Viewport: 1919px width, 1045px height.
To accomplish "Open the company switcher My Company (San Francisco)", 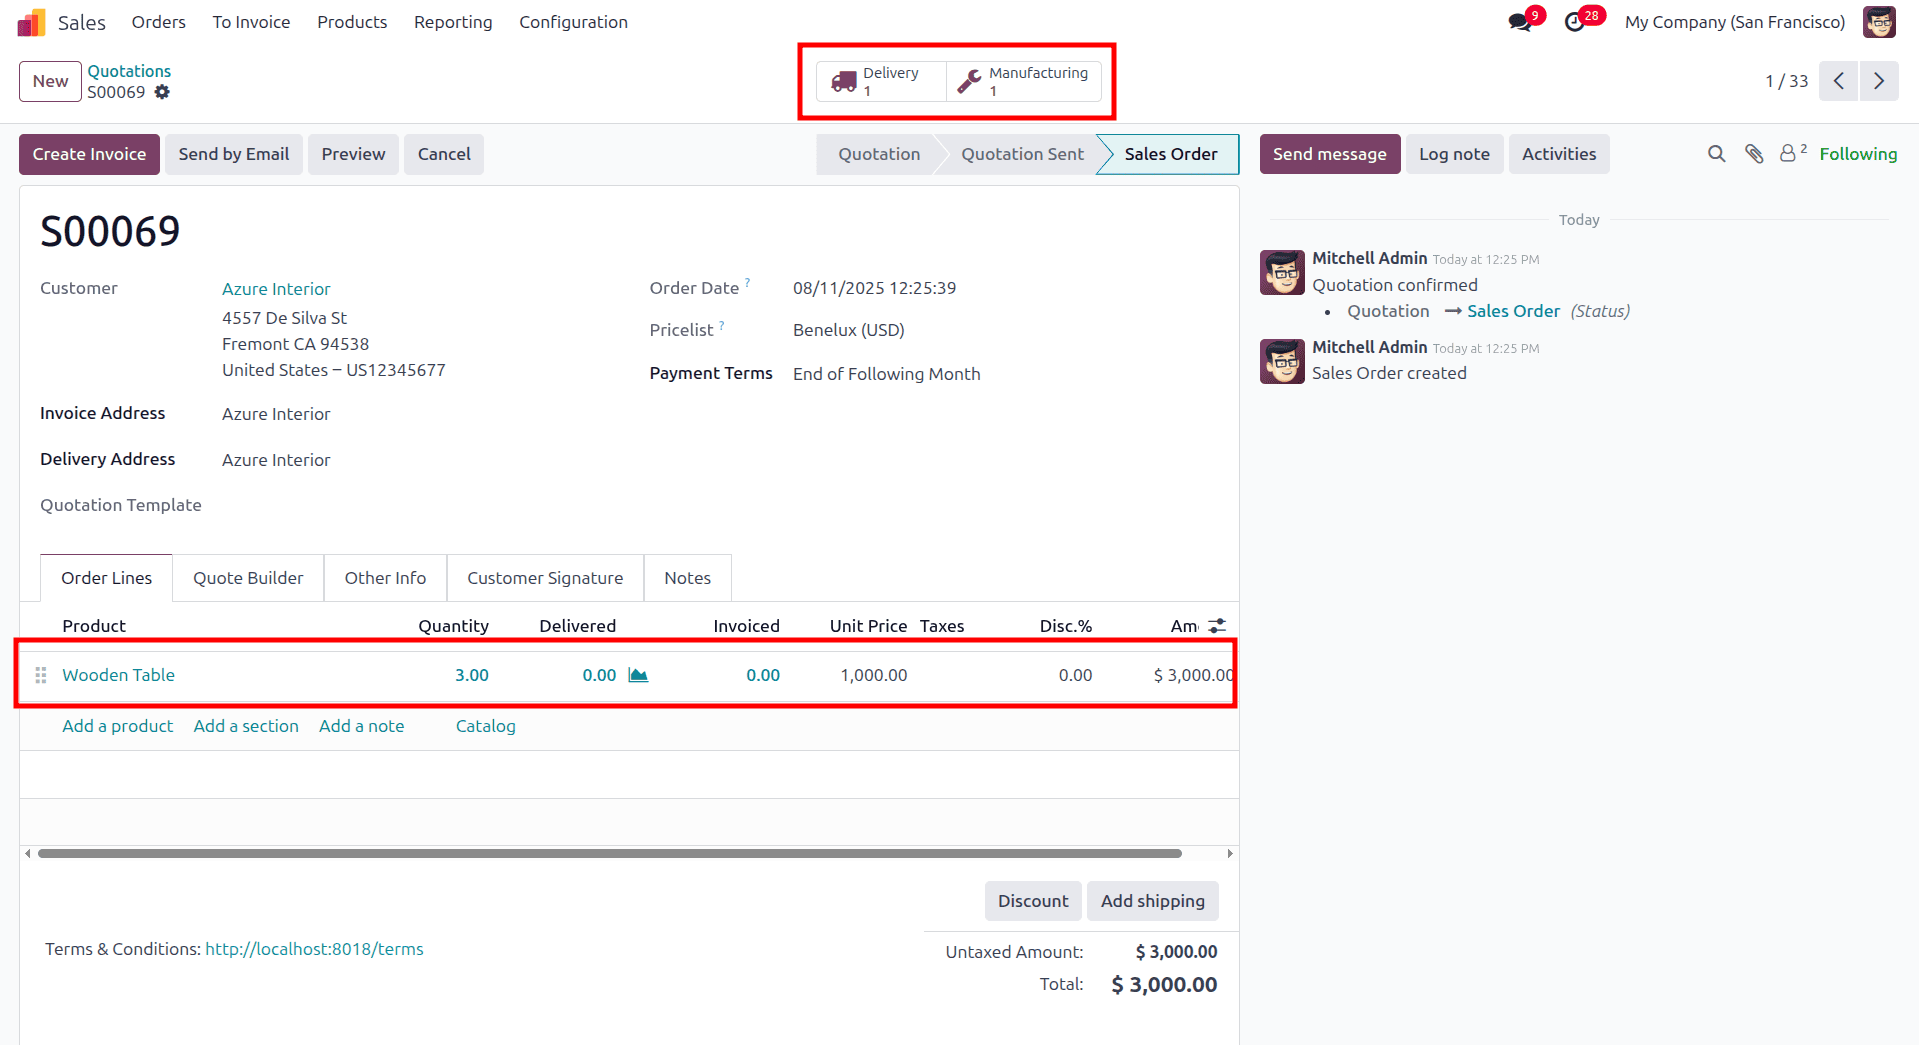I will tap(1735, 22).
